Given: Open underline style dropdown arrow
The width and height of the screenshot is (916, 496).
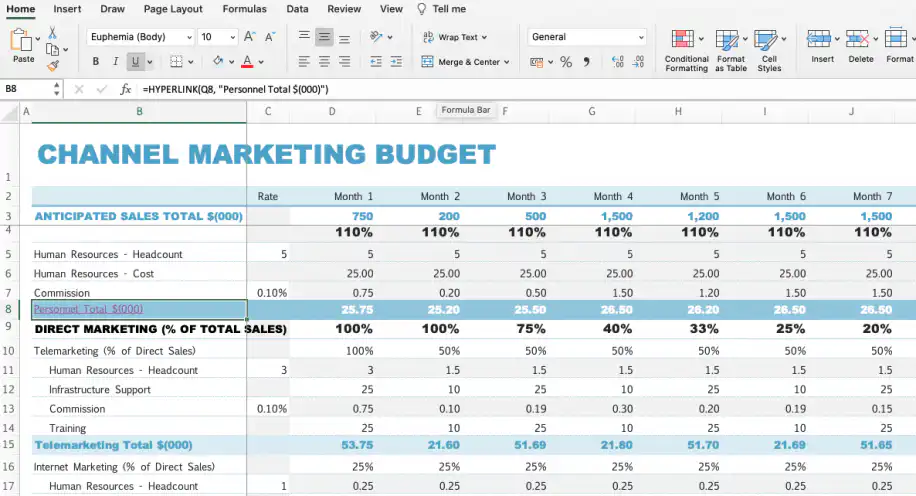Looking at the screenshot, I should click(150, 62).
